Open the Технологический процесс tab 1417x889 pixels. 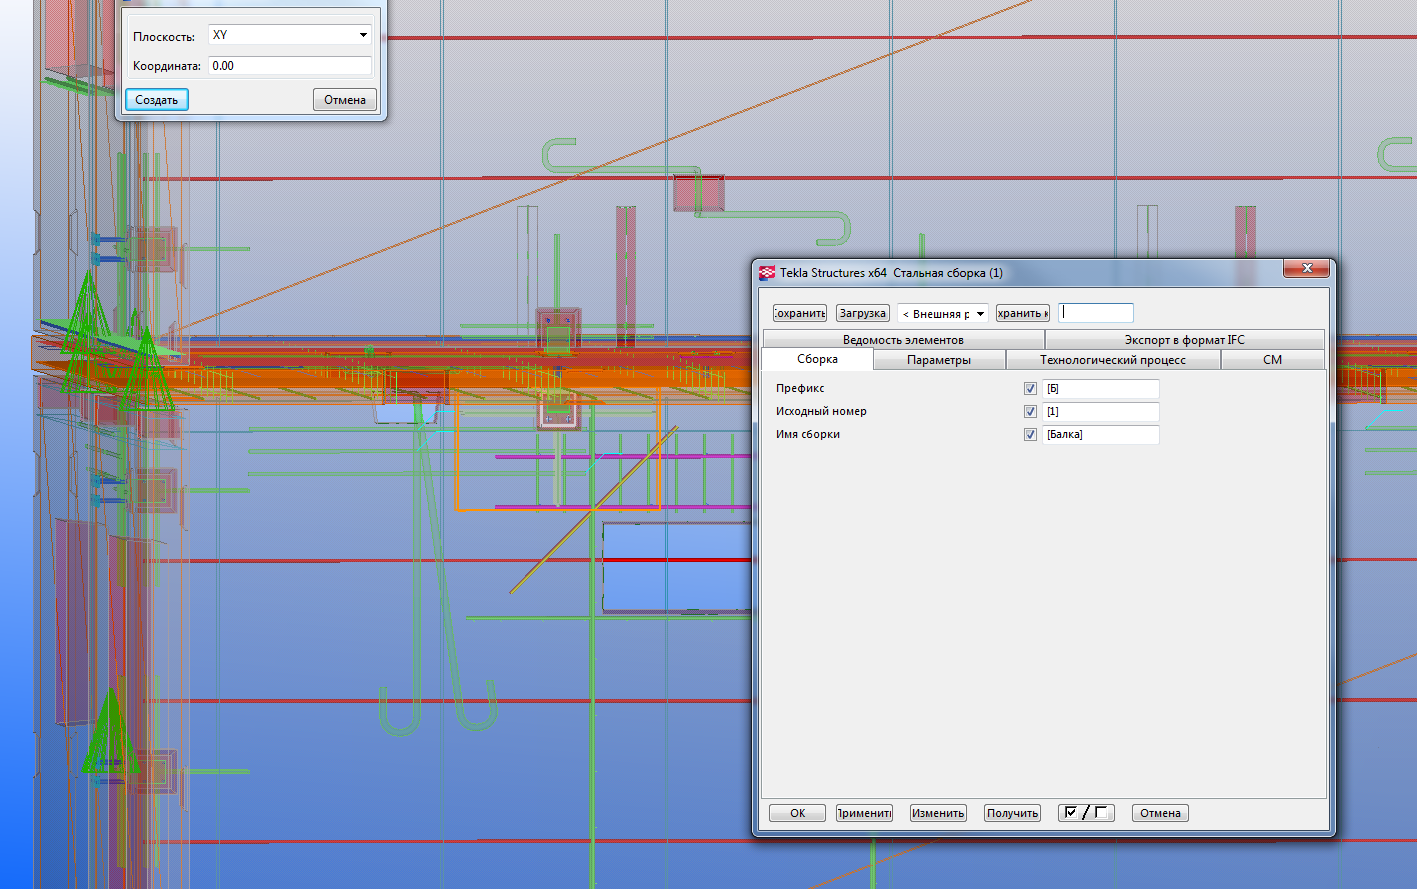coord(1112,360)
